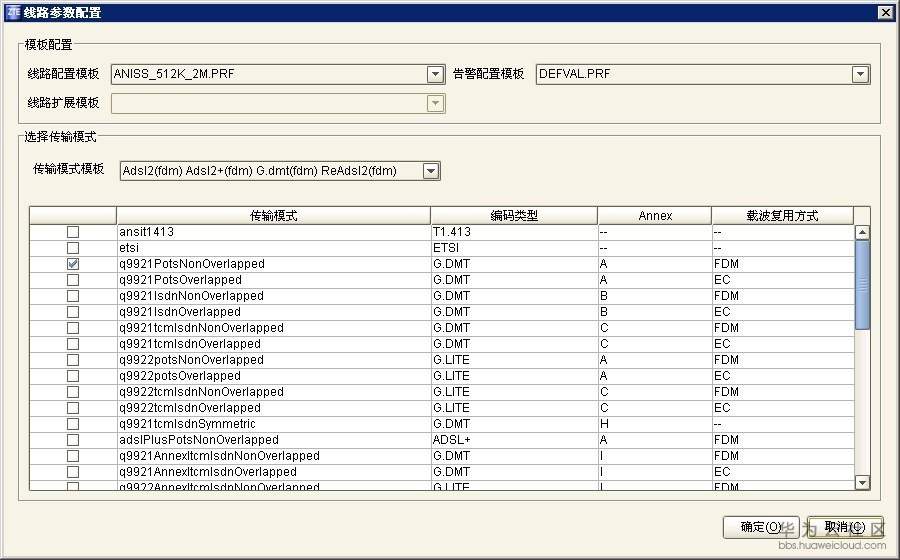900x560 pixels.
Task: Enable the q9922tcmIsdnNonOverlapped checkbox
Action: point(73,392)
